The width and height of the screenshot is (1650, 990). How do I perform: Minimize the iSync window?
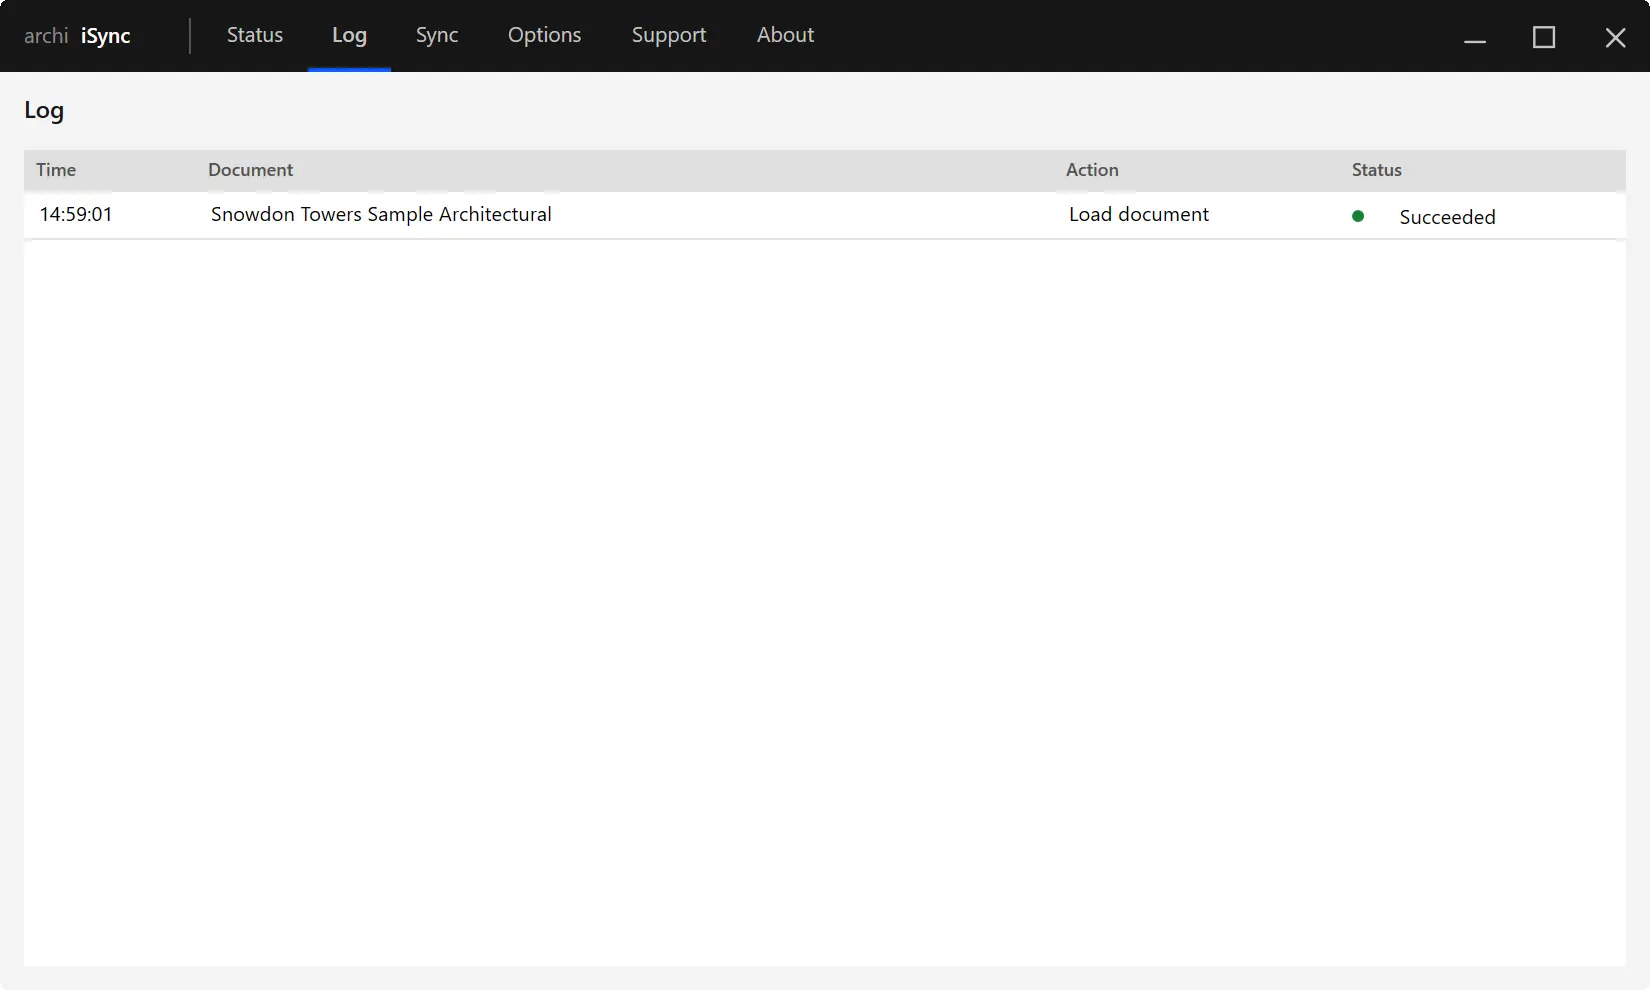pyautogui.click(x=1475, y=37)
